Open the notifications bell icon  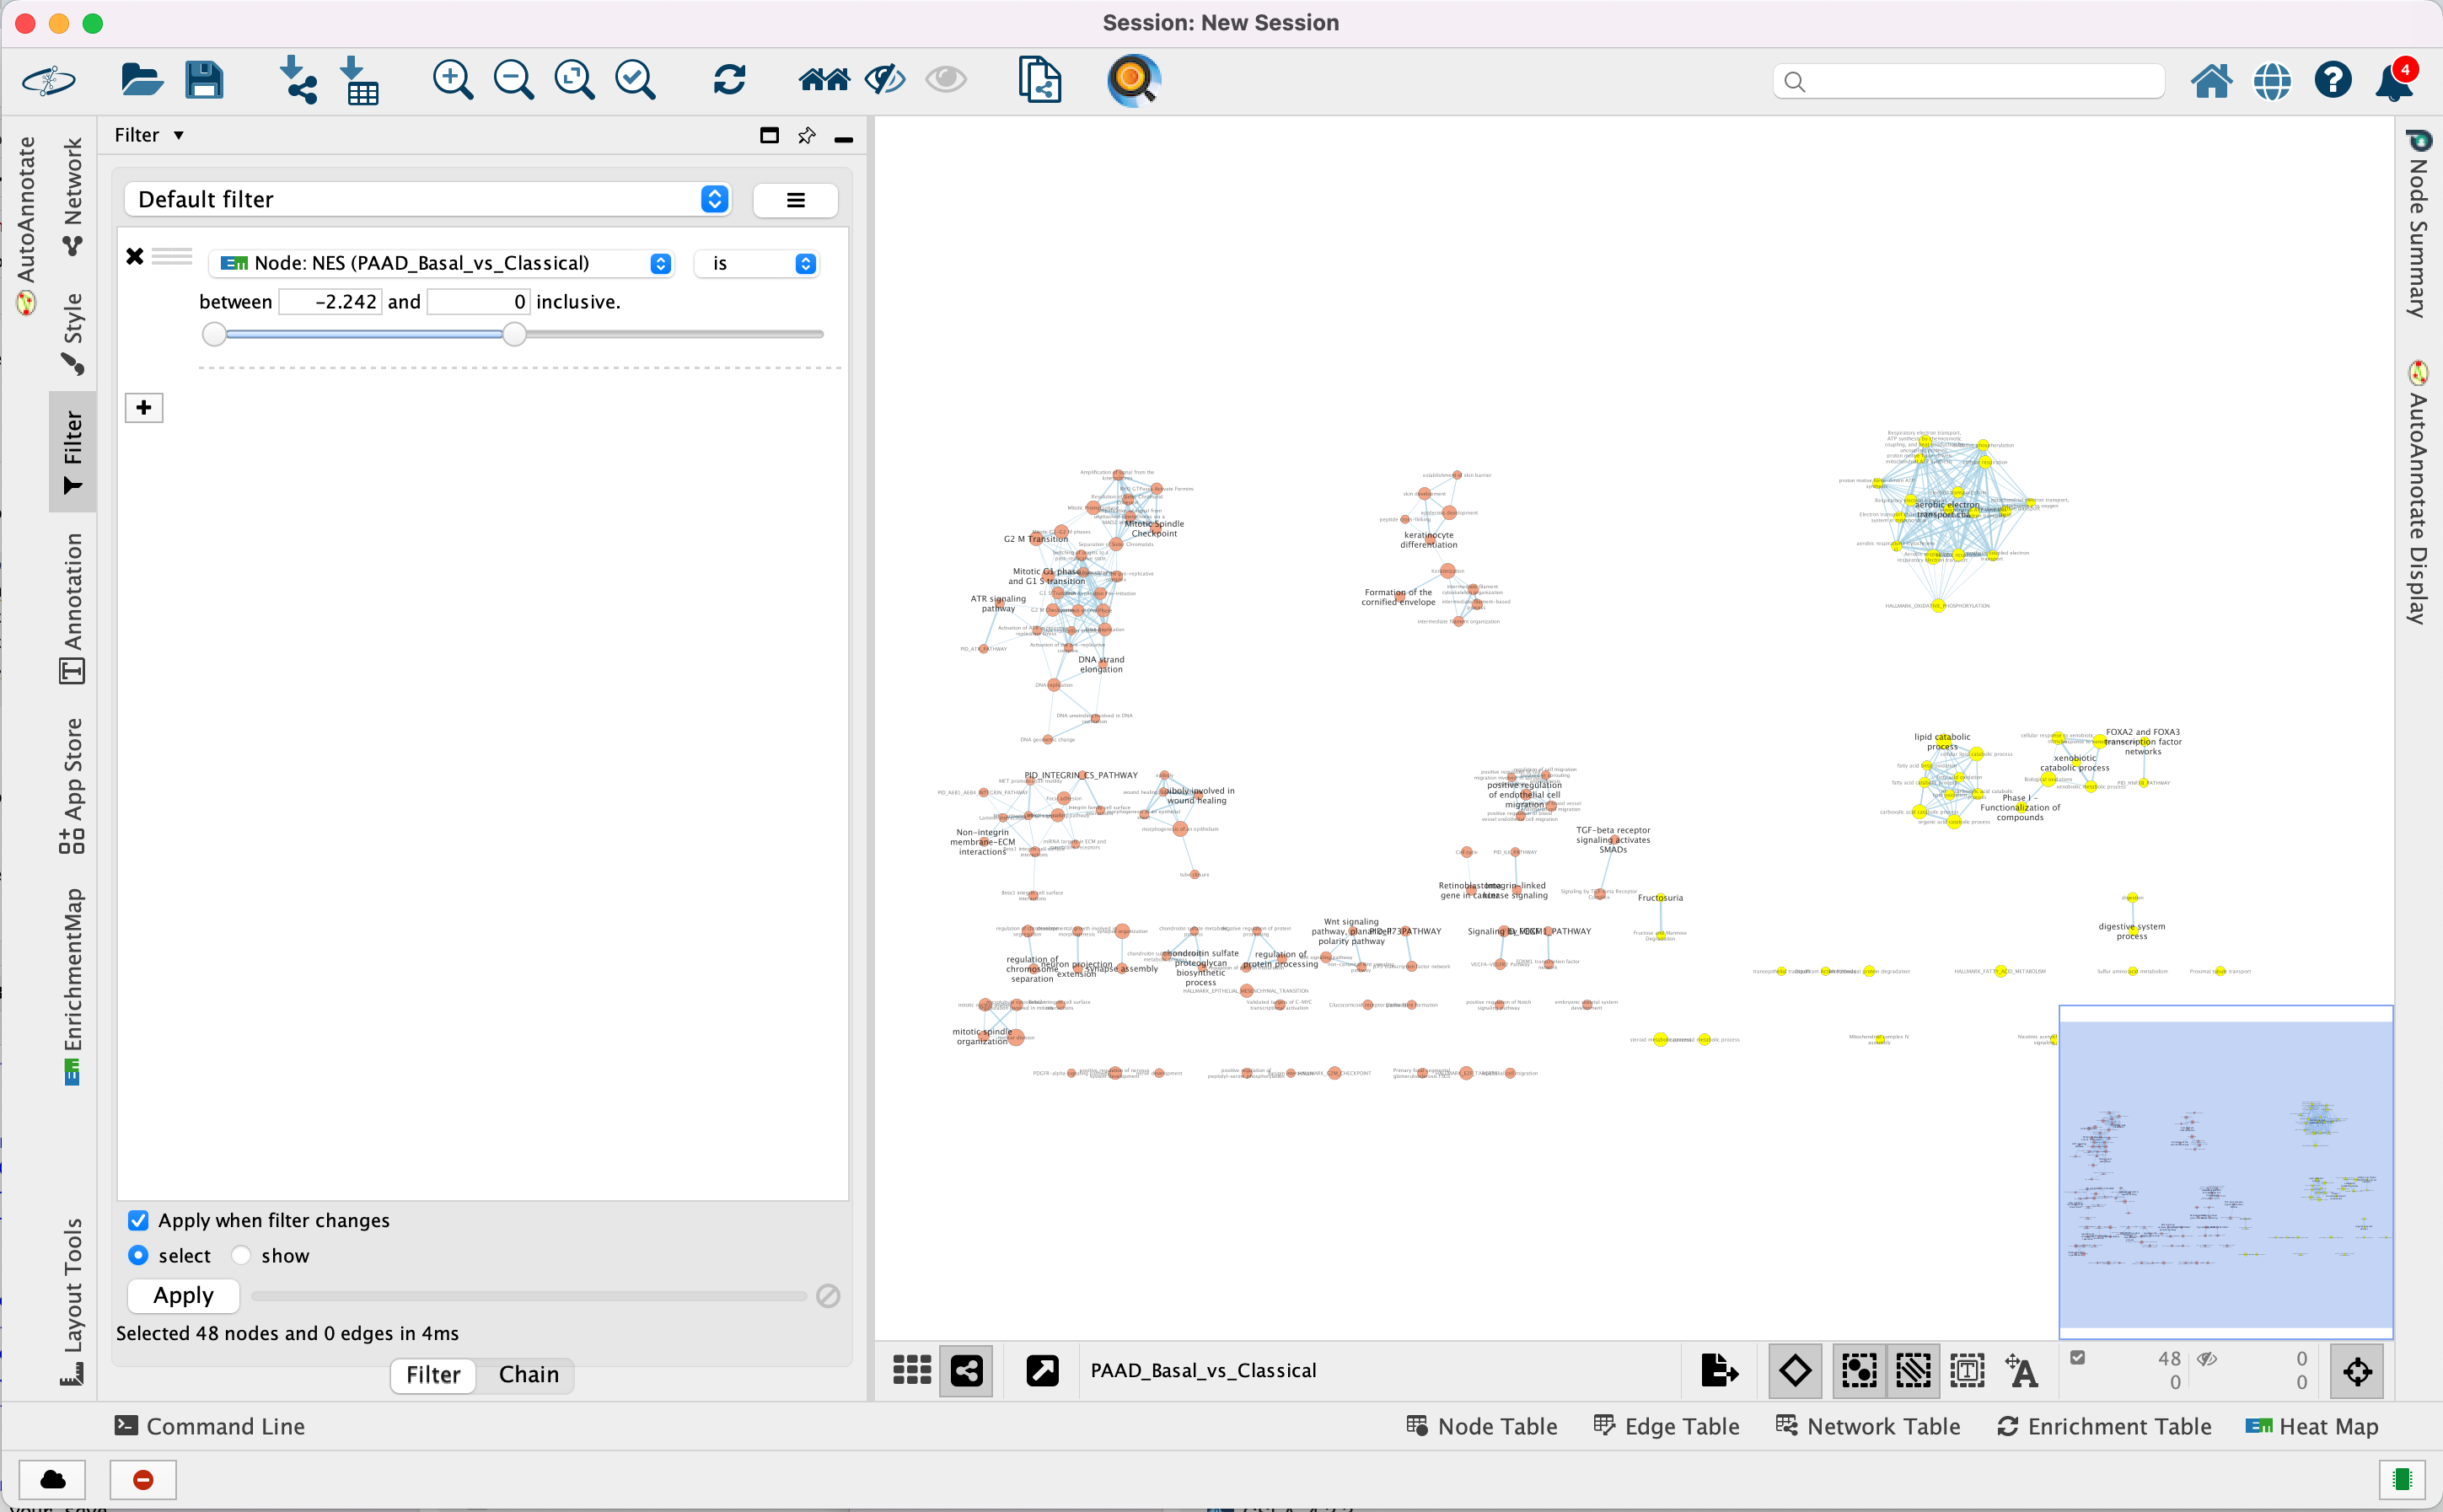2395,81
